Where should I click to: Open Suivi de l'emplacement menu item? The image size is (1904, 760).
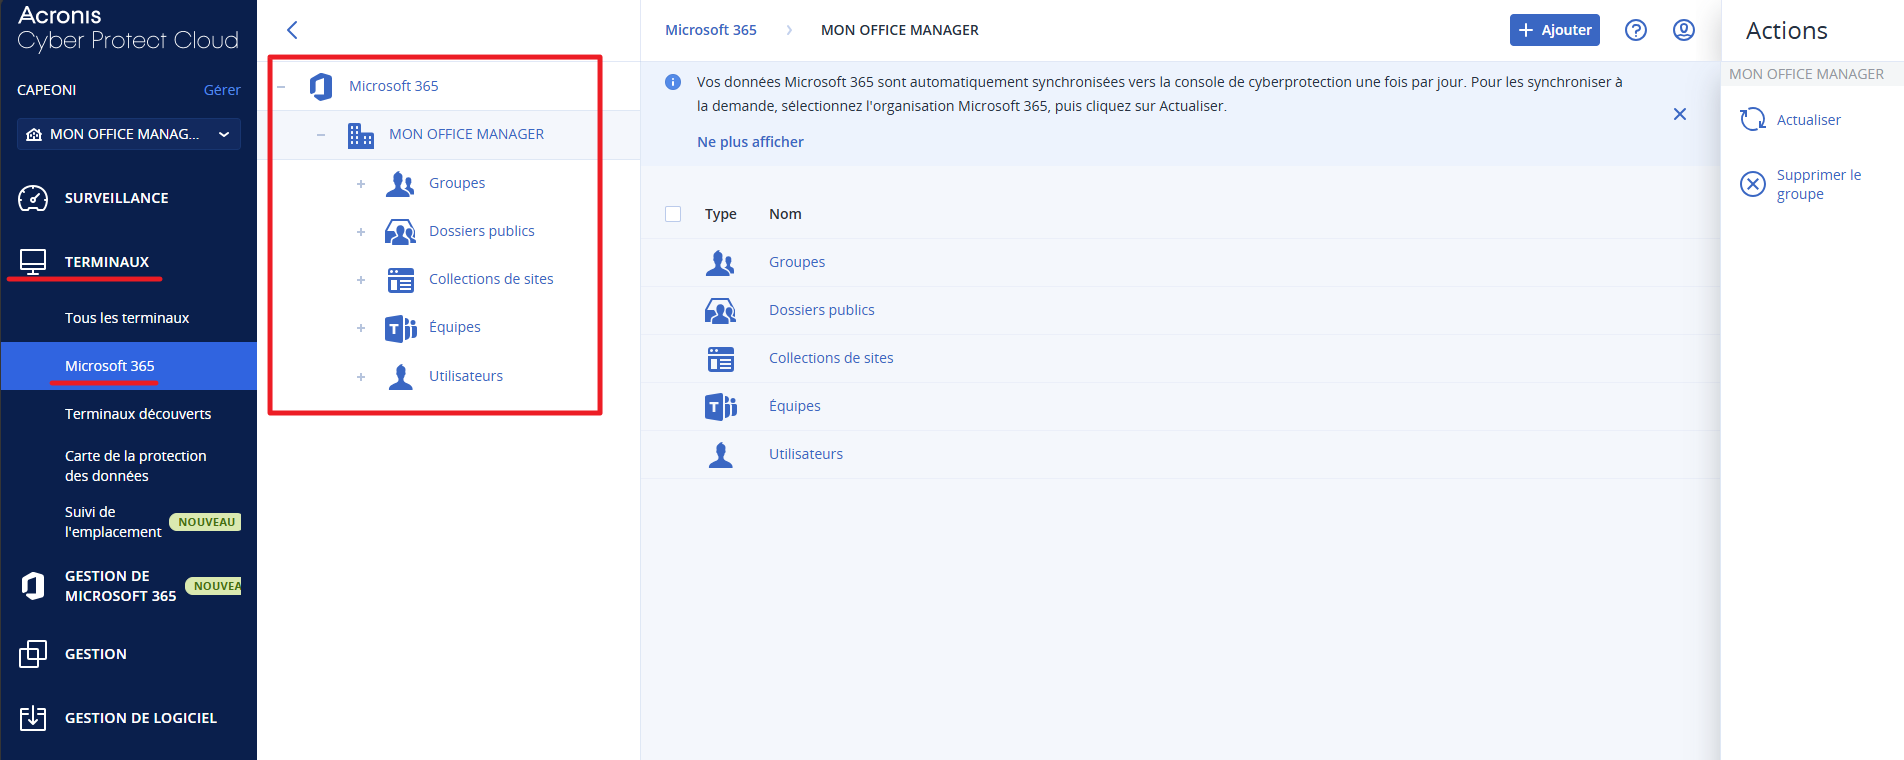(x=113, y=522)
